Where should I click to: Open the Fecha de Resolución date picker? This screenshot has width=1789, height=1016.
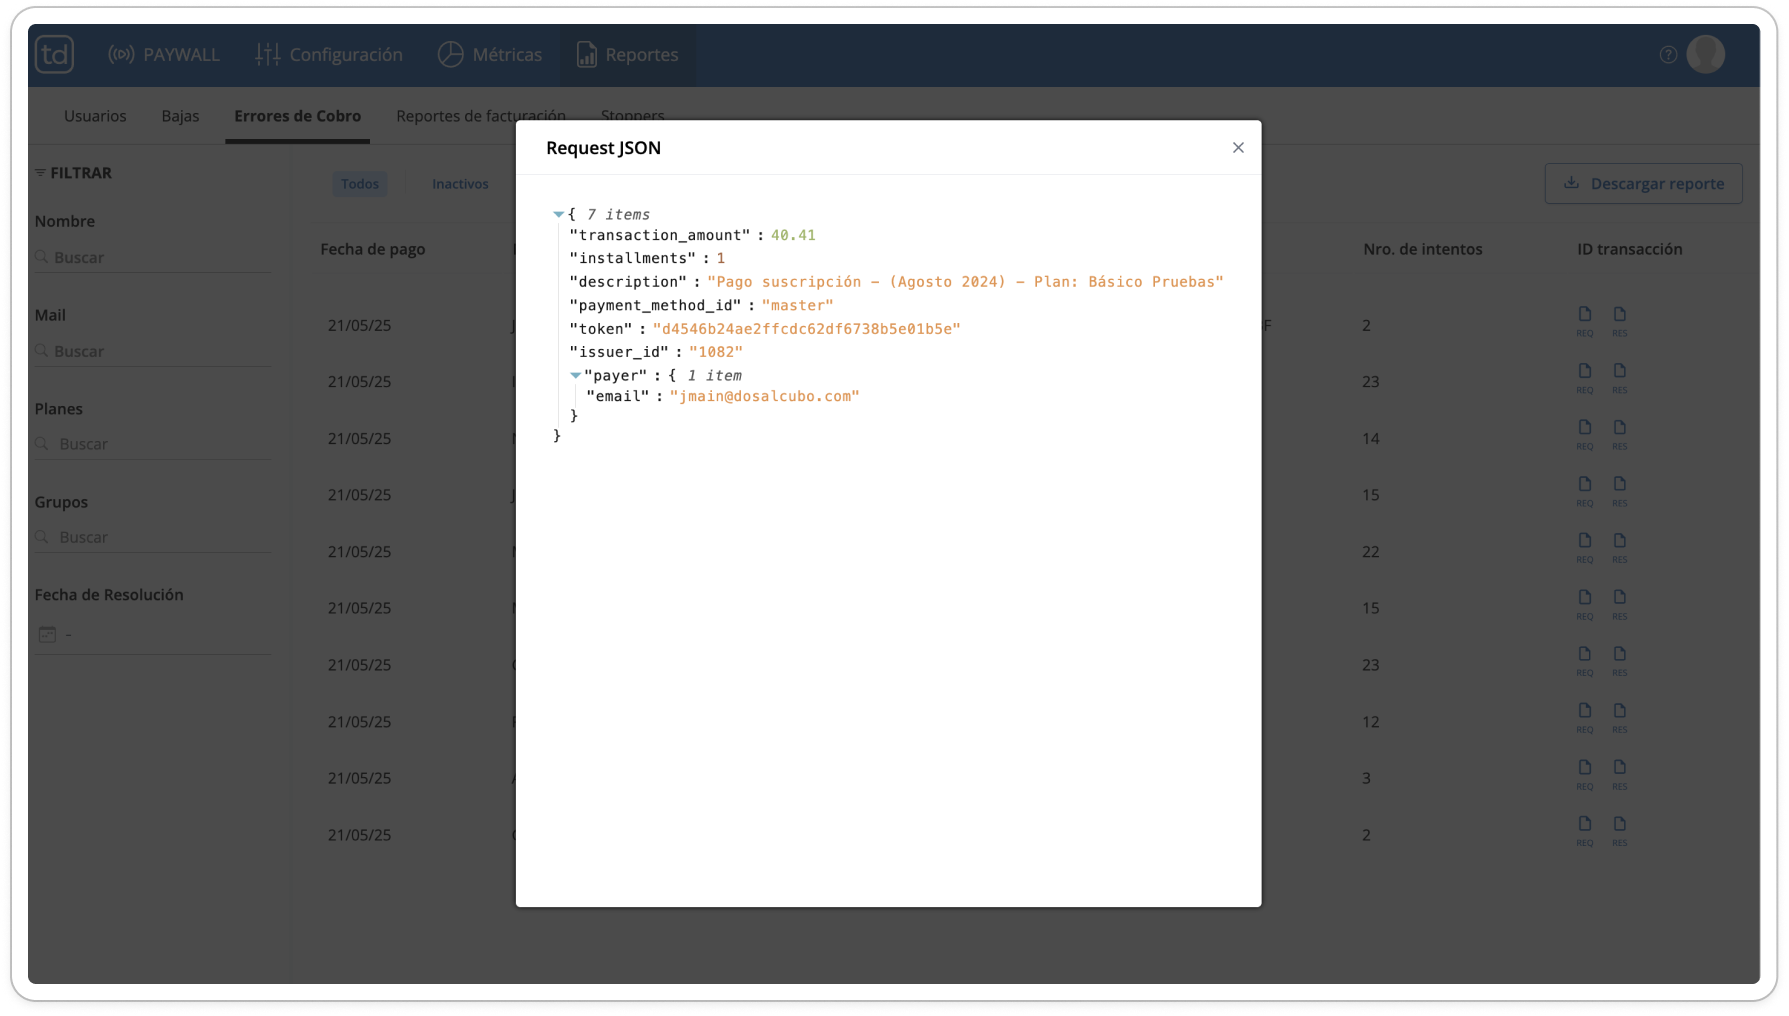153,635
